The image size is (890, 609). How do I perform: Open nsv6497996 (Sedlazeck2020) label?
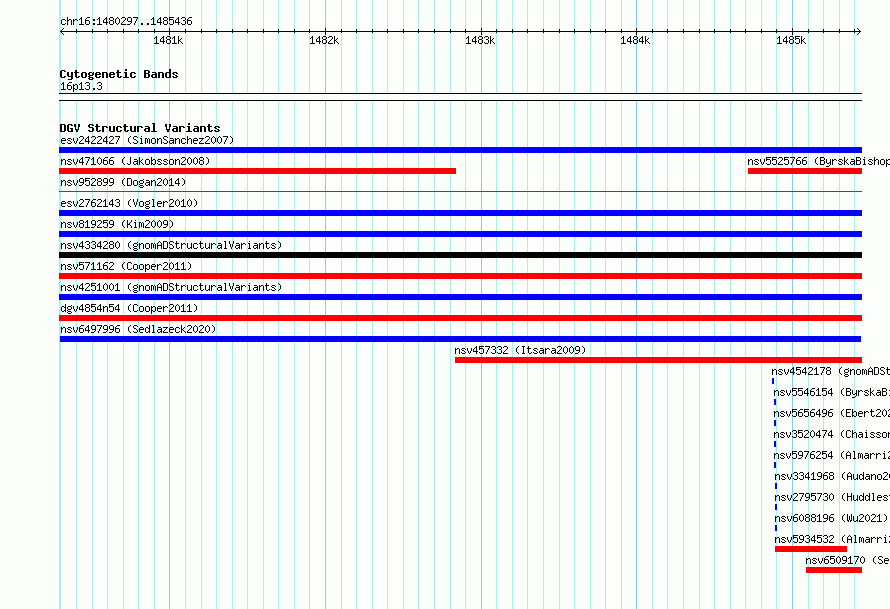tap(138, 329)
